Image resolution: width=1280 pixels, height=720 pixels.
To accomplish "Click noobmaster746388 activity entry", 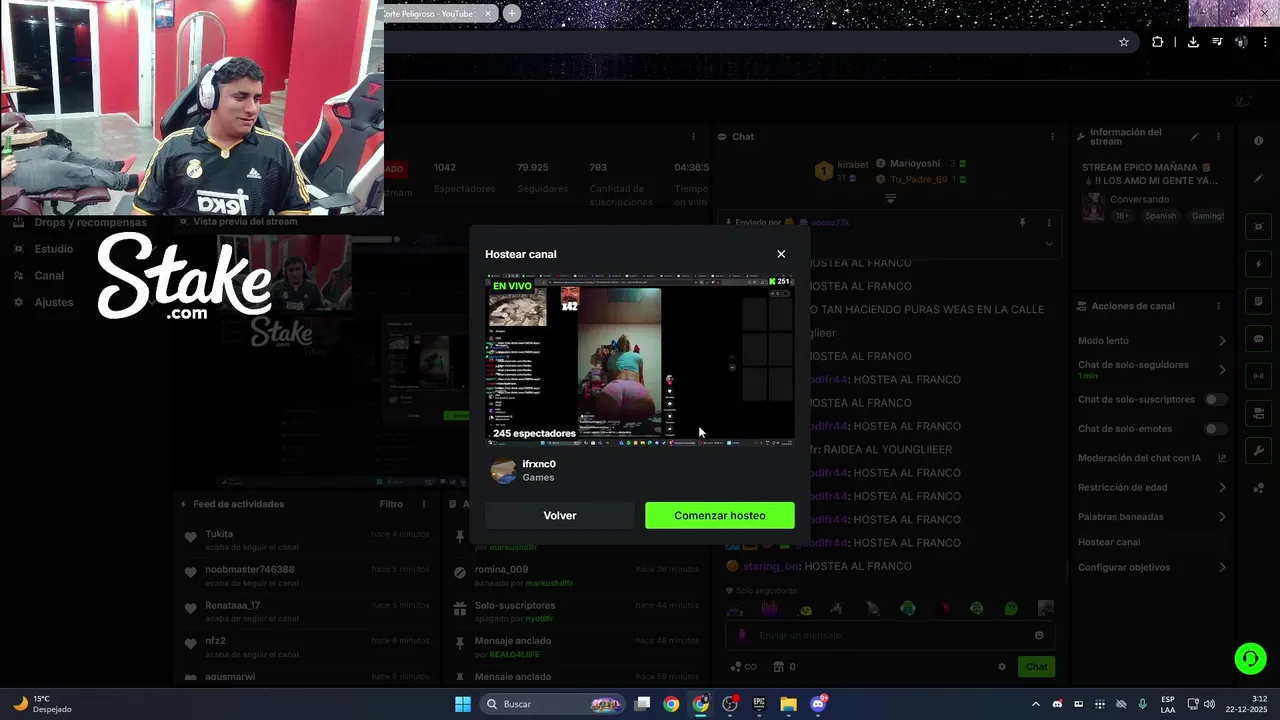I will [306, 575].
